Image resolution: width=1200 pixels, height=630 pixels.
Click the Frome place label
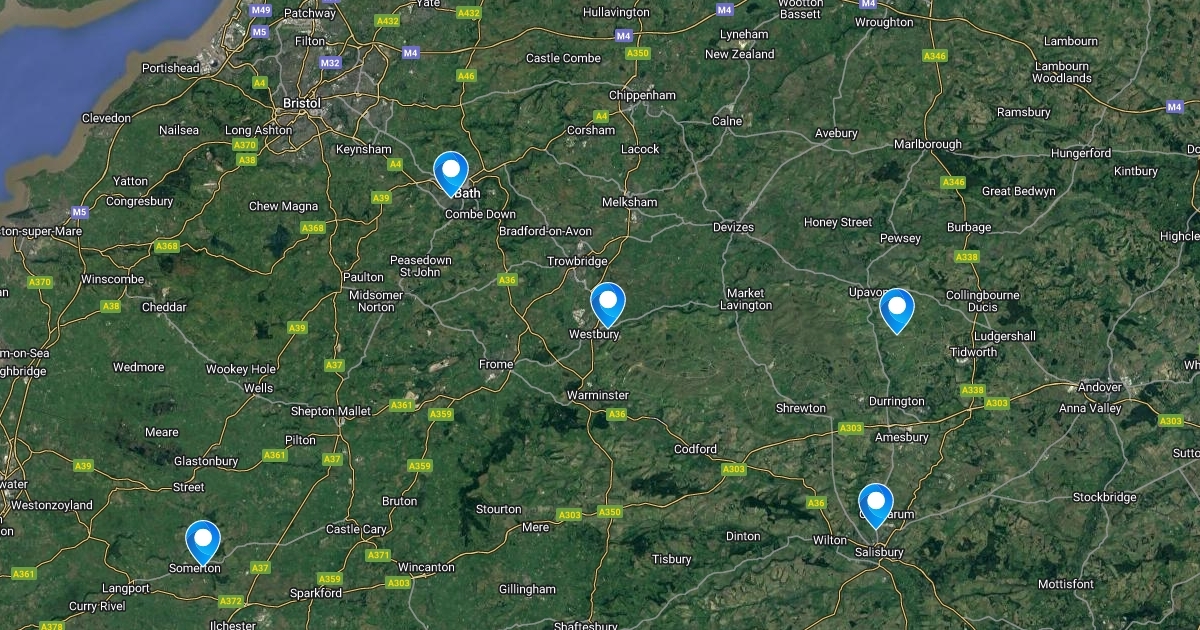pyautogui.click(x=496, y=364)
